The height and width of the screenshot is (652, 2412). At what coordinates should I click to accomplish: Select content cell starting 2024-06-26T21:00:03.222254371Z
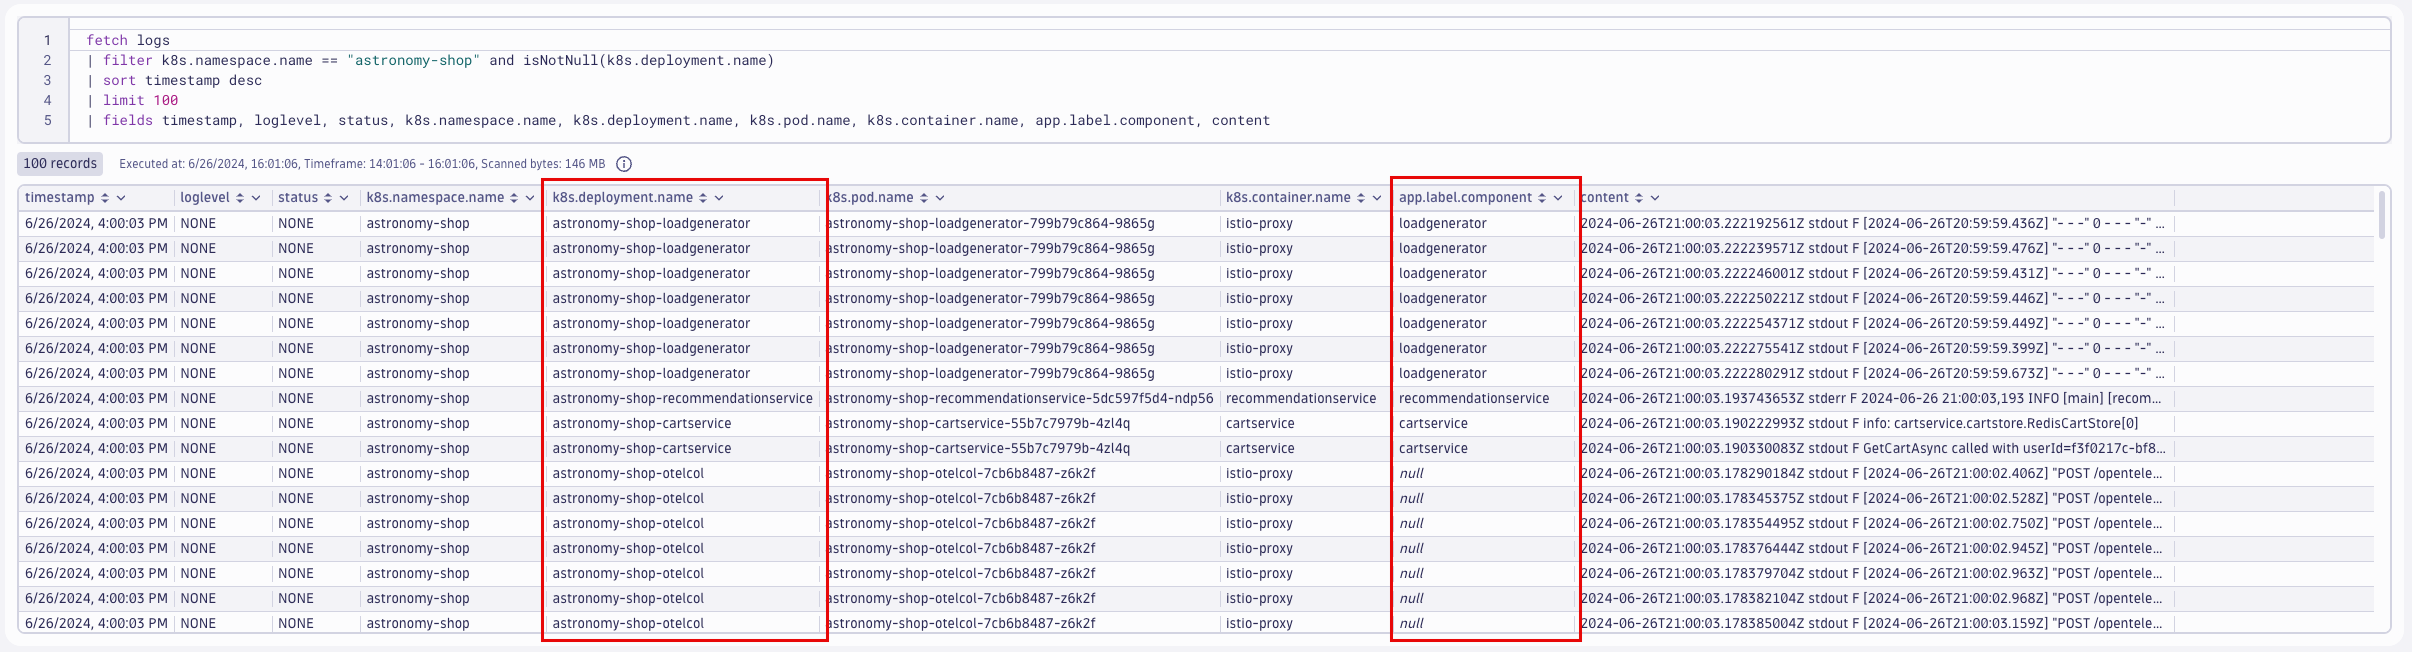tap(1872, 323)
